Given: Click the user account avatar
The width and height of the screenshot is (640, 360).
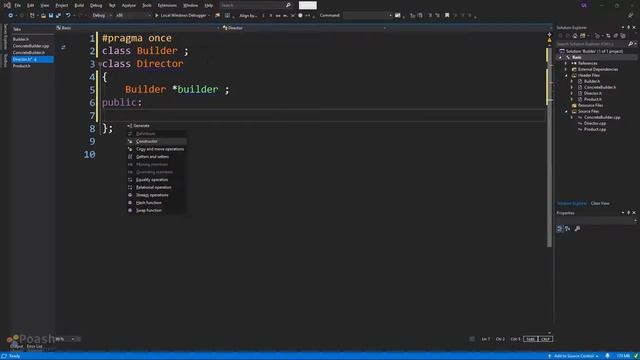Looking at the screenshot, I should [x=584, y=5].
